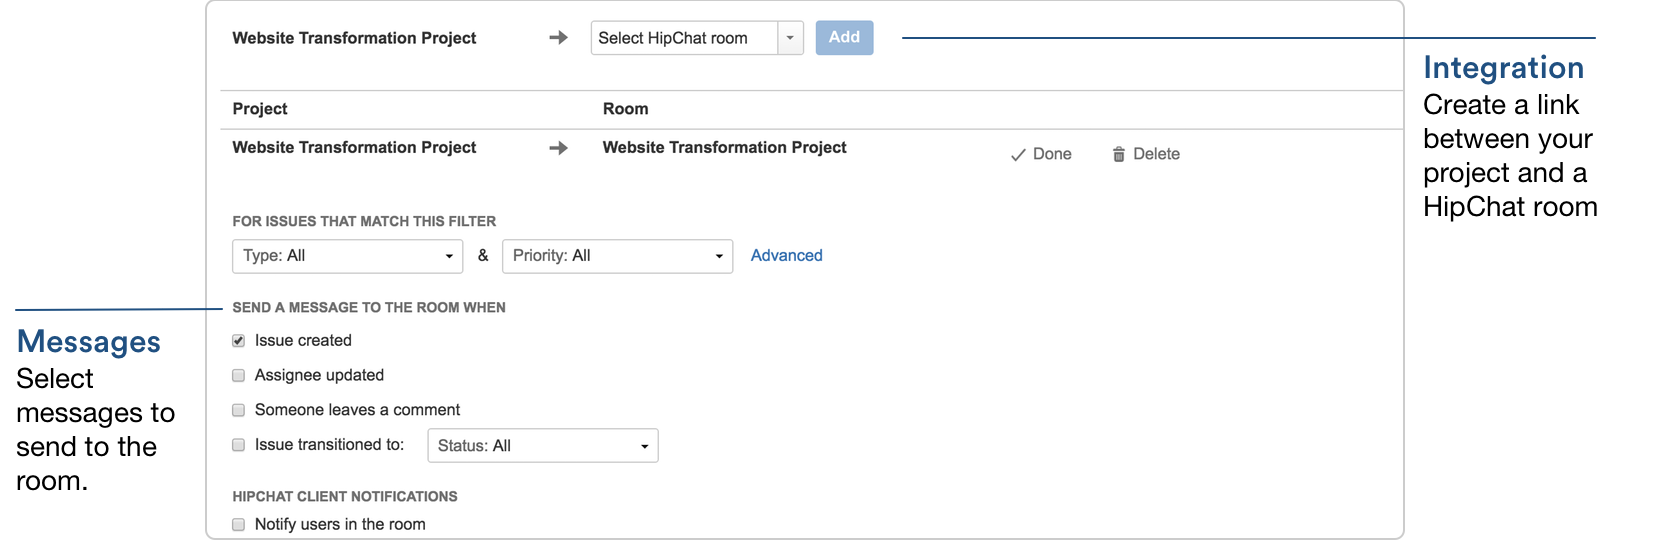Click Website Transformation Project in the Room column

(x=724, y=148)
